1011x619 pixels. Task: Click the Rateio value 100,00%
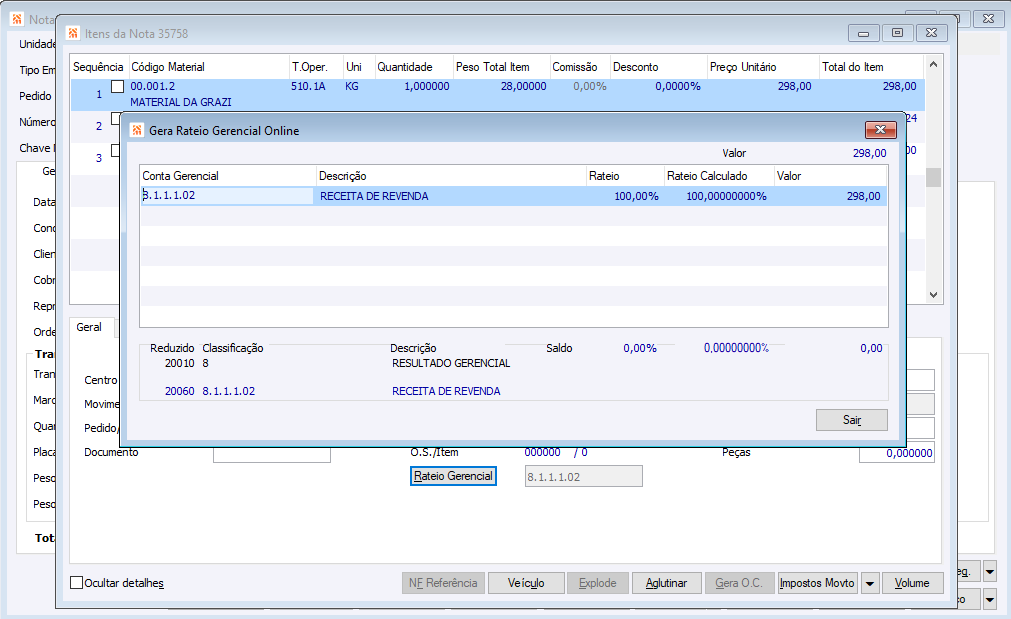[636, 196]
